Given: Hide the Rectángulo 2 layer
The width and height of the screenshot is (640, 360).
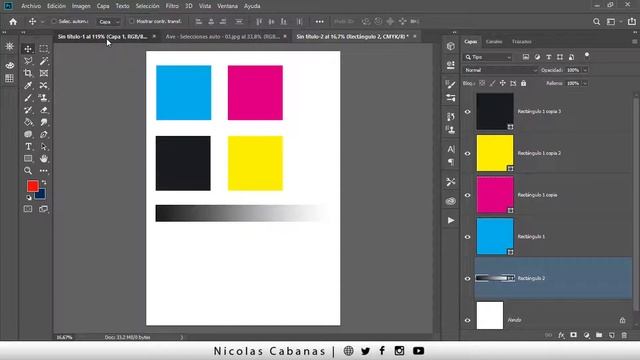Looking at the screenshot, I should (x=468, y=279).
